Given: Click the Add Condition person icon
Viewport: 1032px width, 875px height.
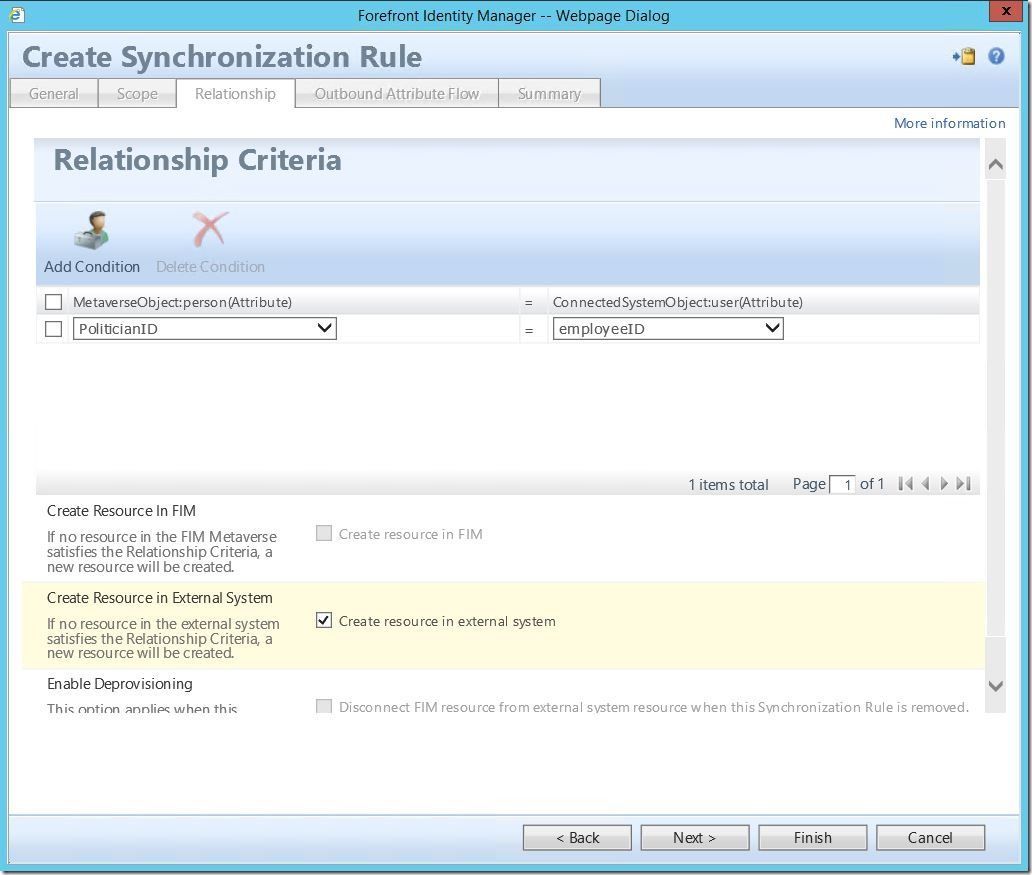Looking at the screenshot, I should (91, 230).
